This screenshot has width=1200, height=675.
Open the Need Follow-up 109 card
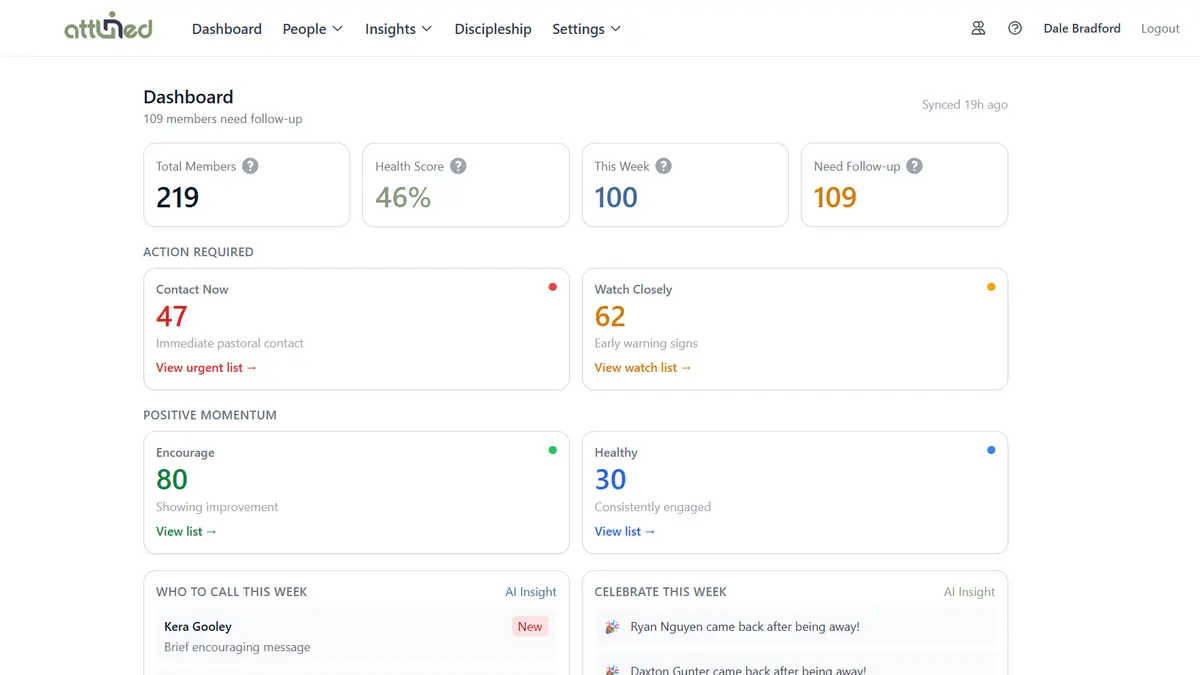click(x=905, y=185)
